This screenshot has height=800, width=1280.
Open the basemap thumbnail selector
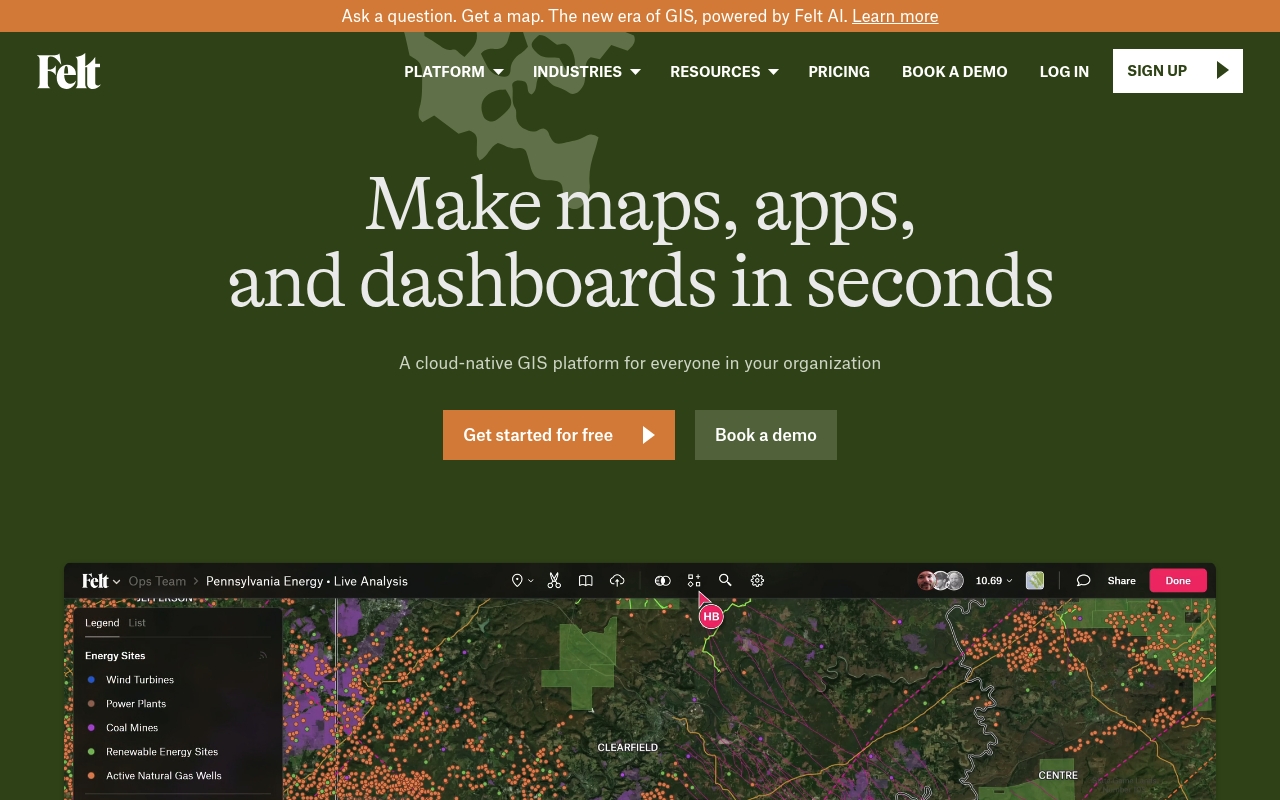point(1035,580)
